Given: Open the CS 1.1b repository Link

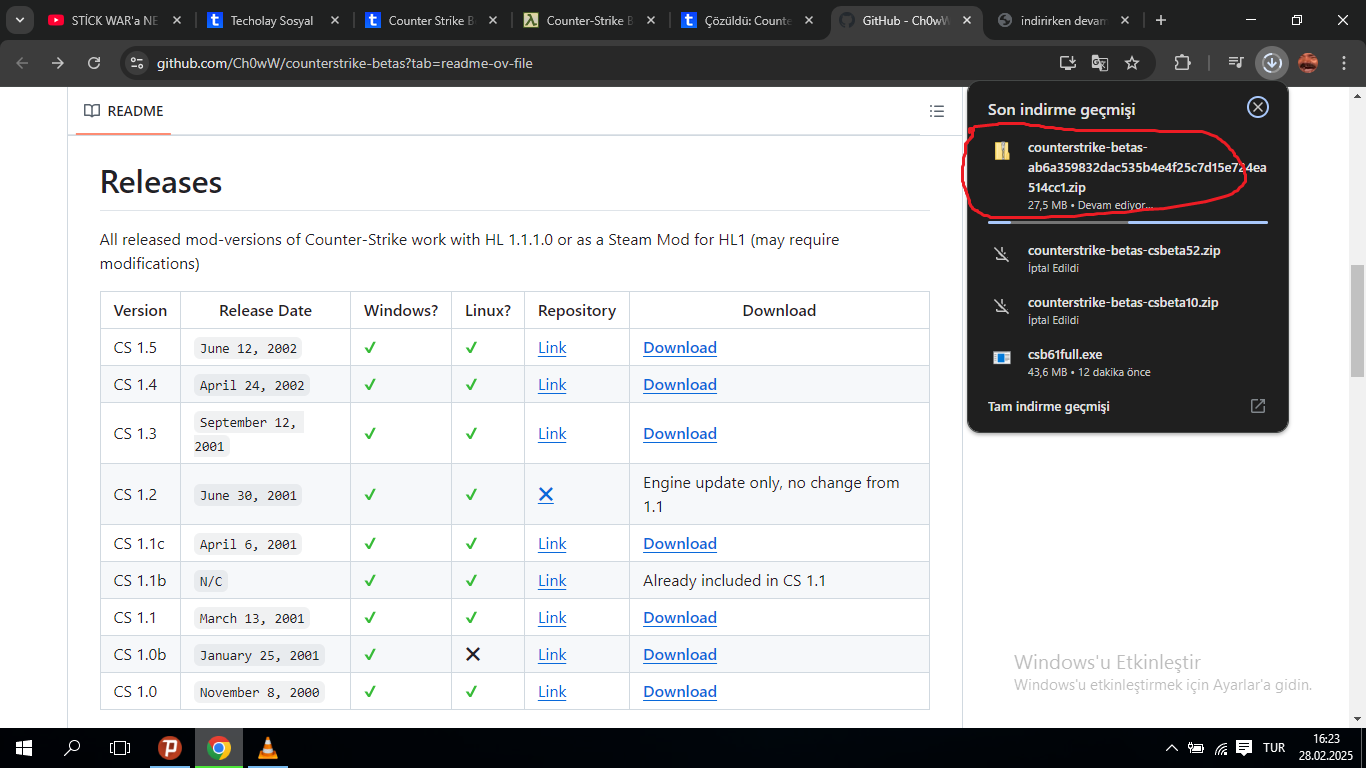Looking at the screenshot, I should 552,581.
